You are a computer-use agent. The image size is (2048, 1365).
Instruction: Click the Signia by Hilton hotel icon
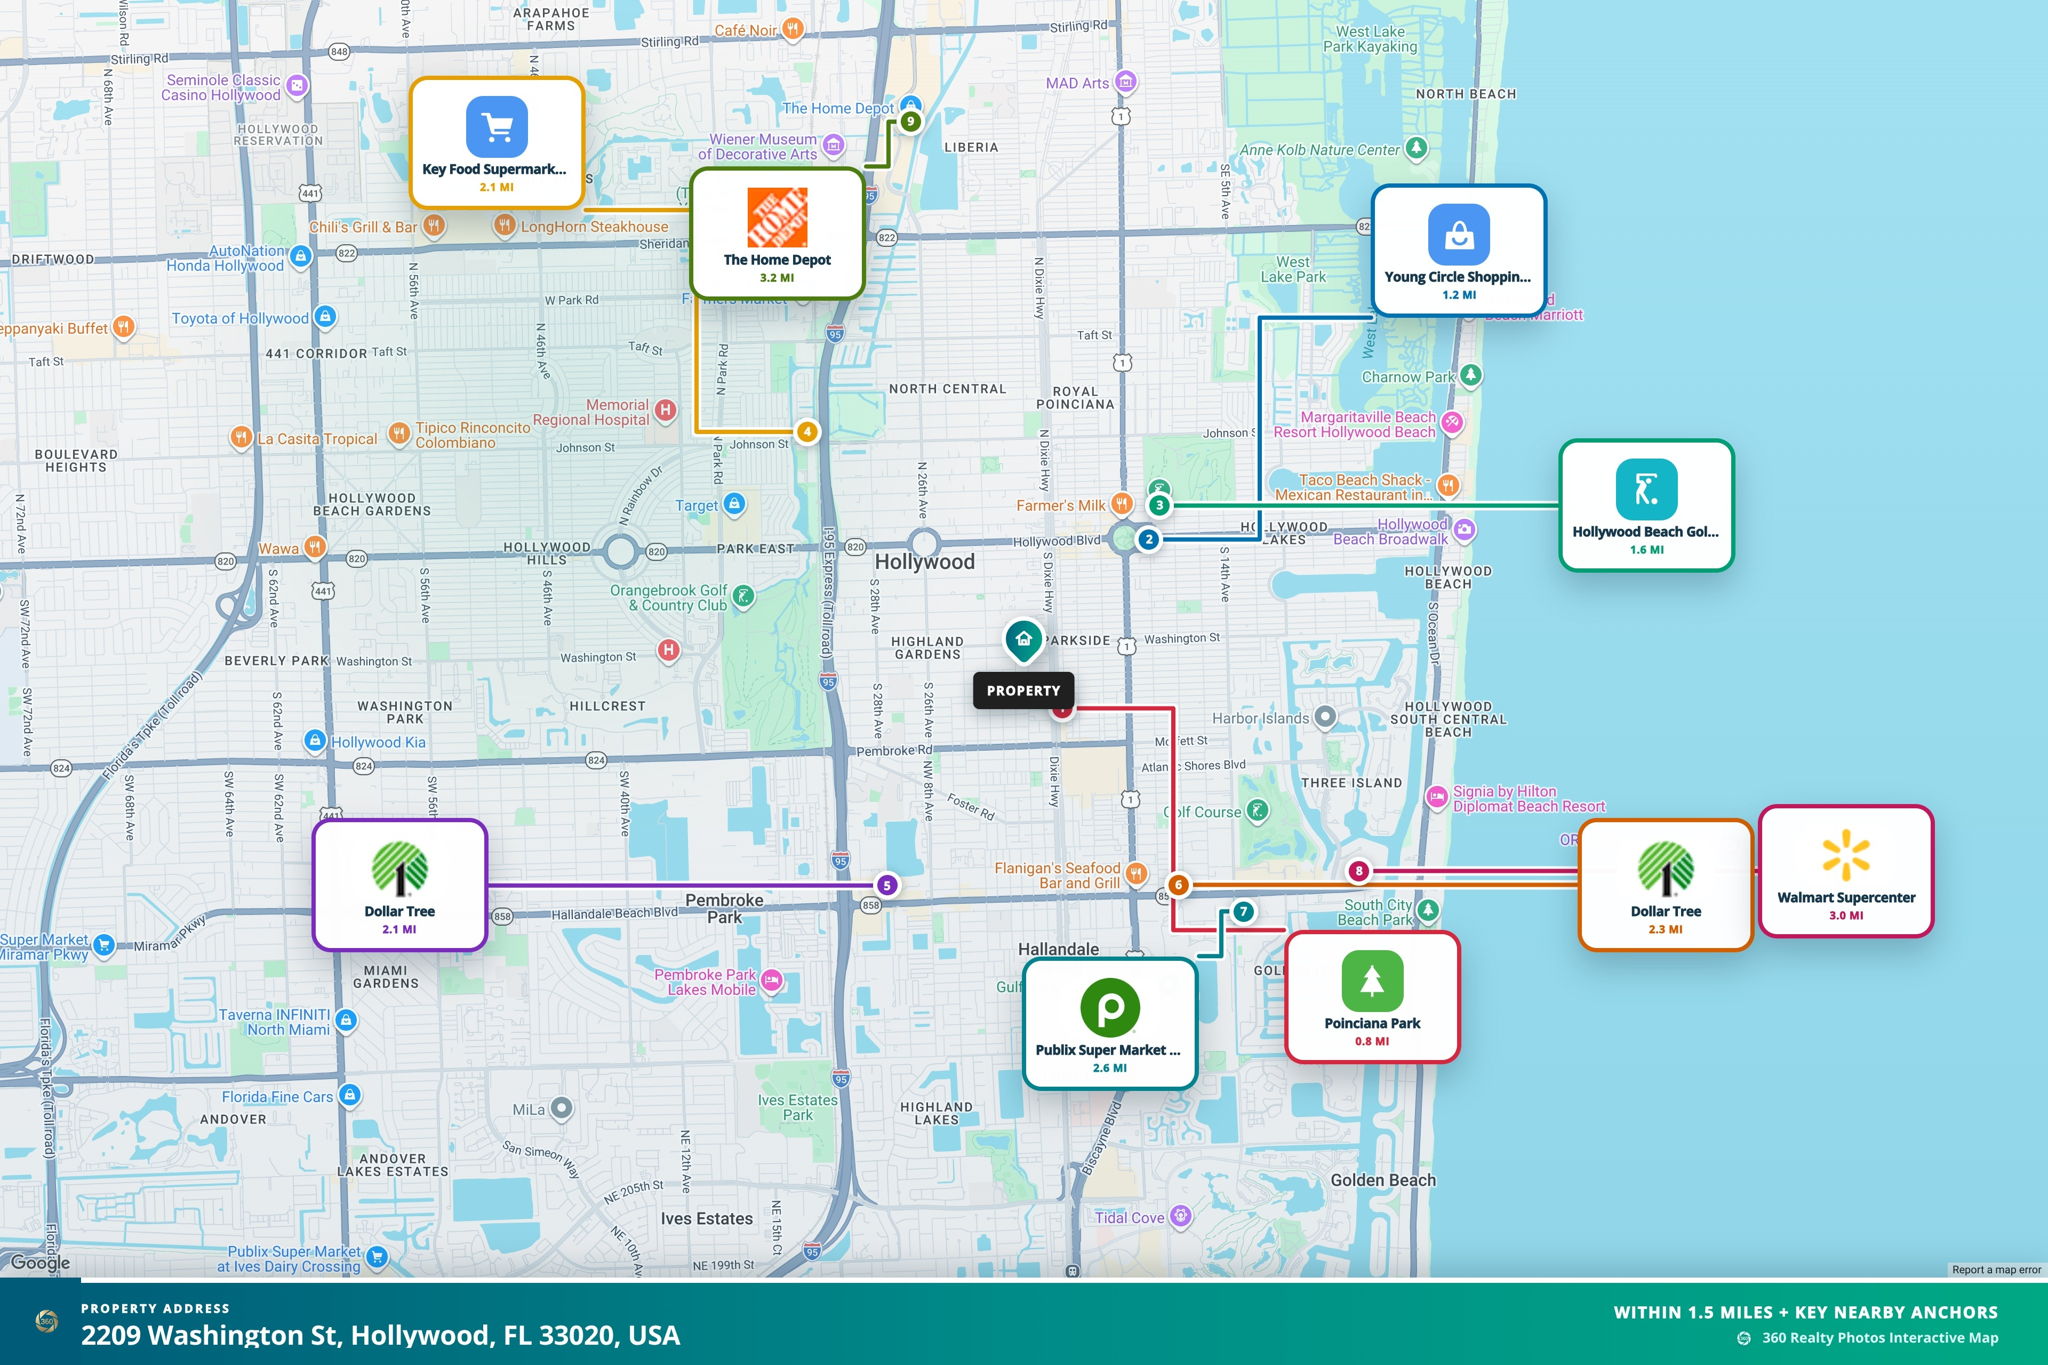(x=1437, y=797)
